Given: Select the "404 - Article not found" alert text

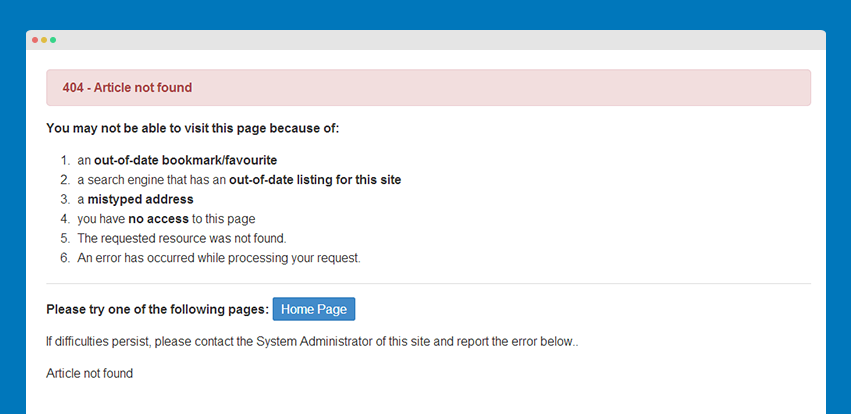Looking at the screenshot, I should pos(127,87).
